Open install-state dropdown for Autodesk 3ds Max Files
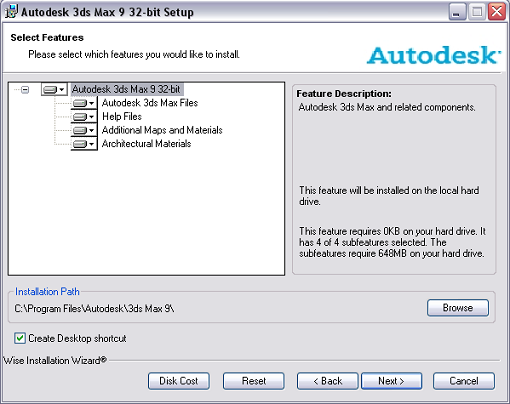The image size is (510, 404). (84, 103)
